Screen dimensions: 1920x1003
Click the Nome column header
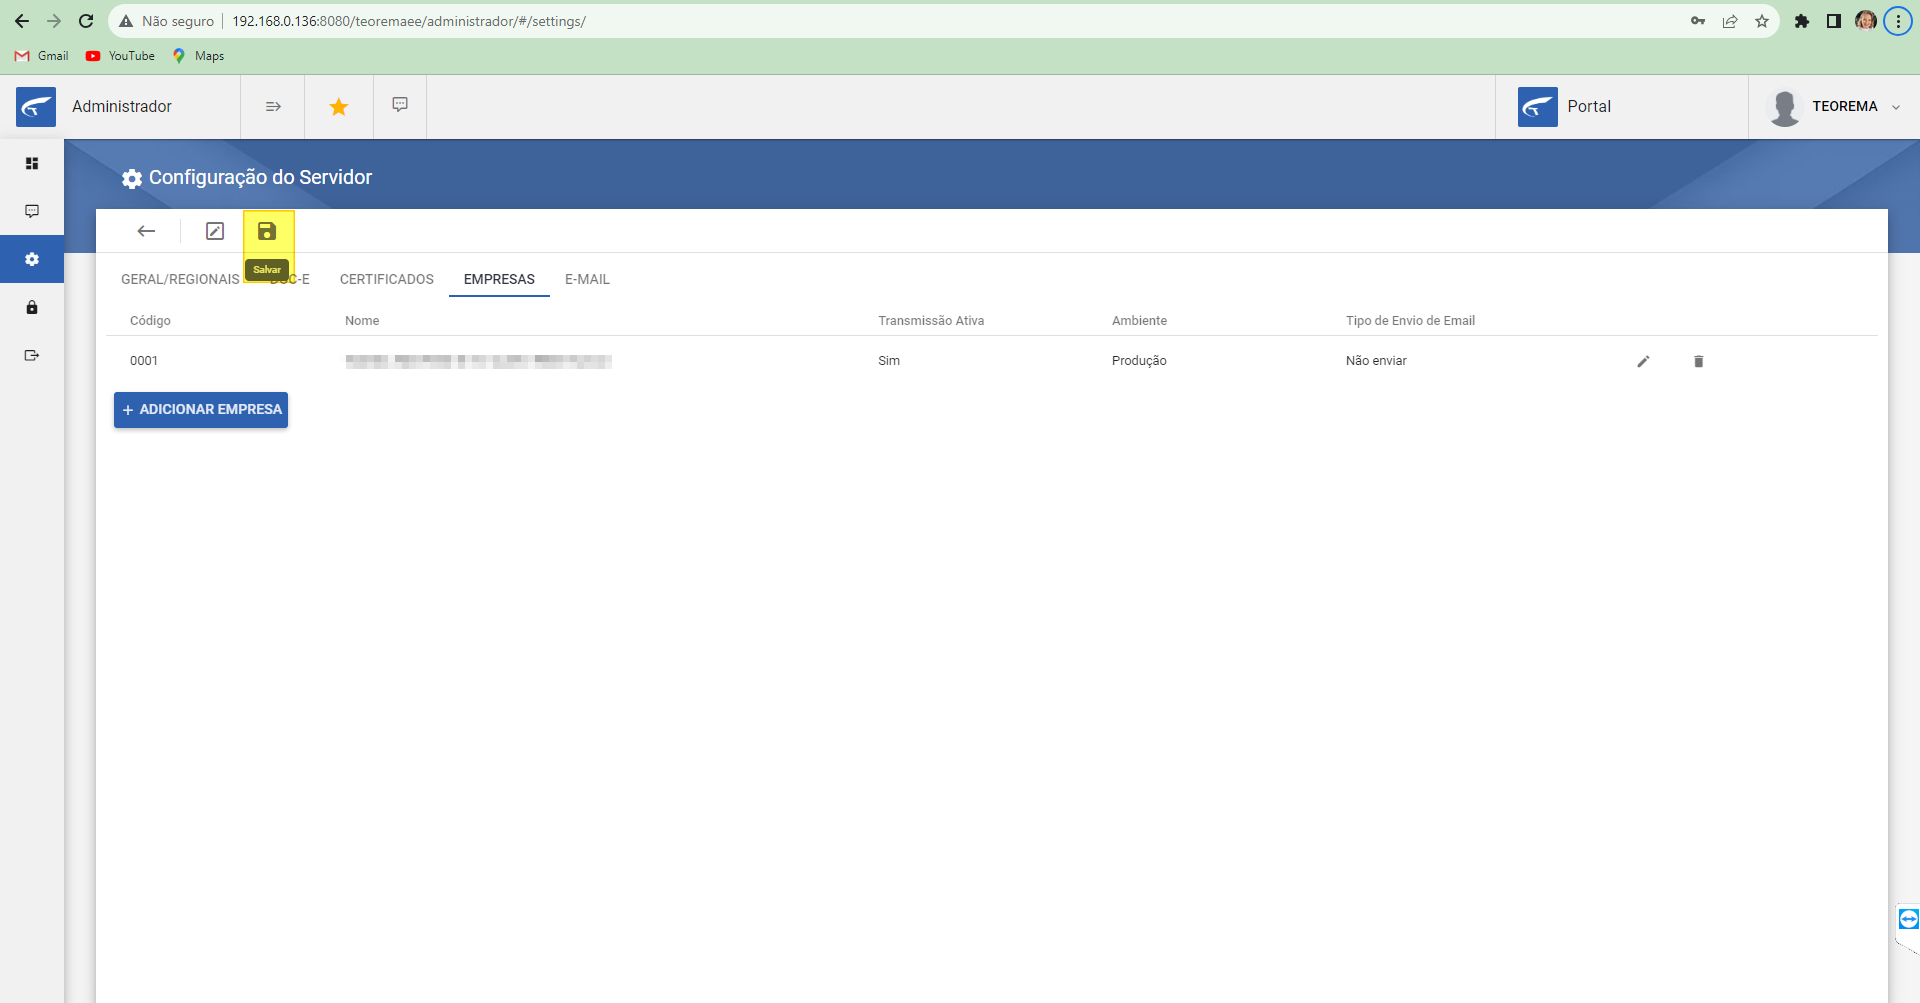coord(362,321)
